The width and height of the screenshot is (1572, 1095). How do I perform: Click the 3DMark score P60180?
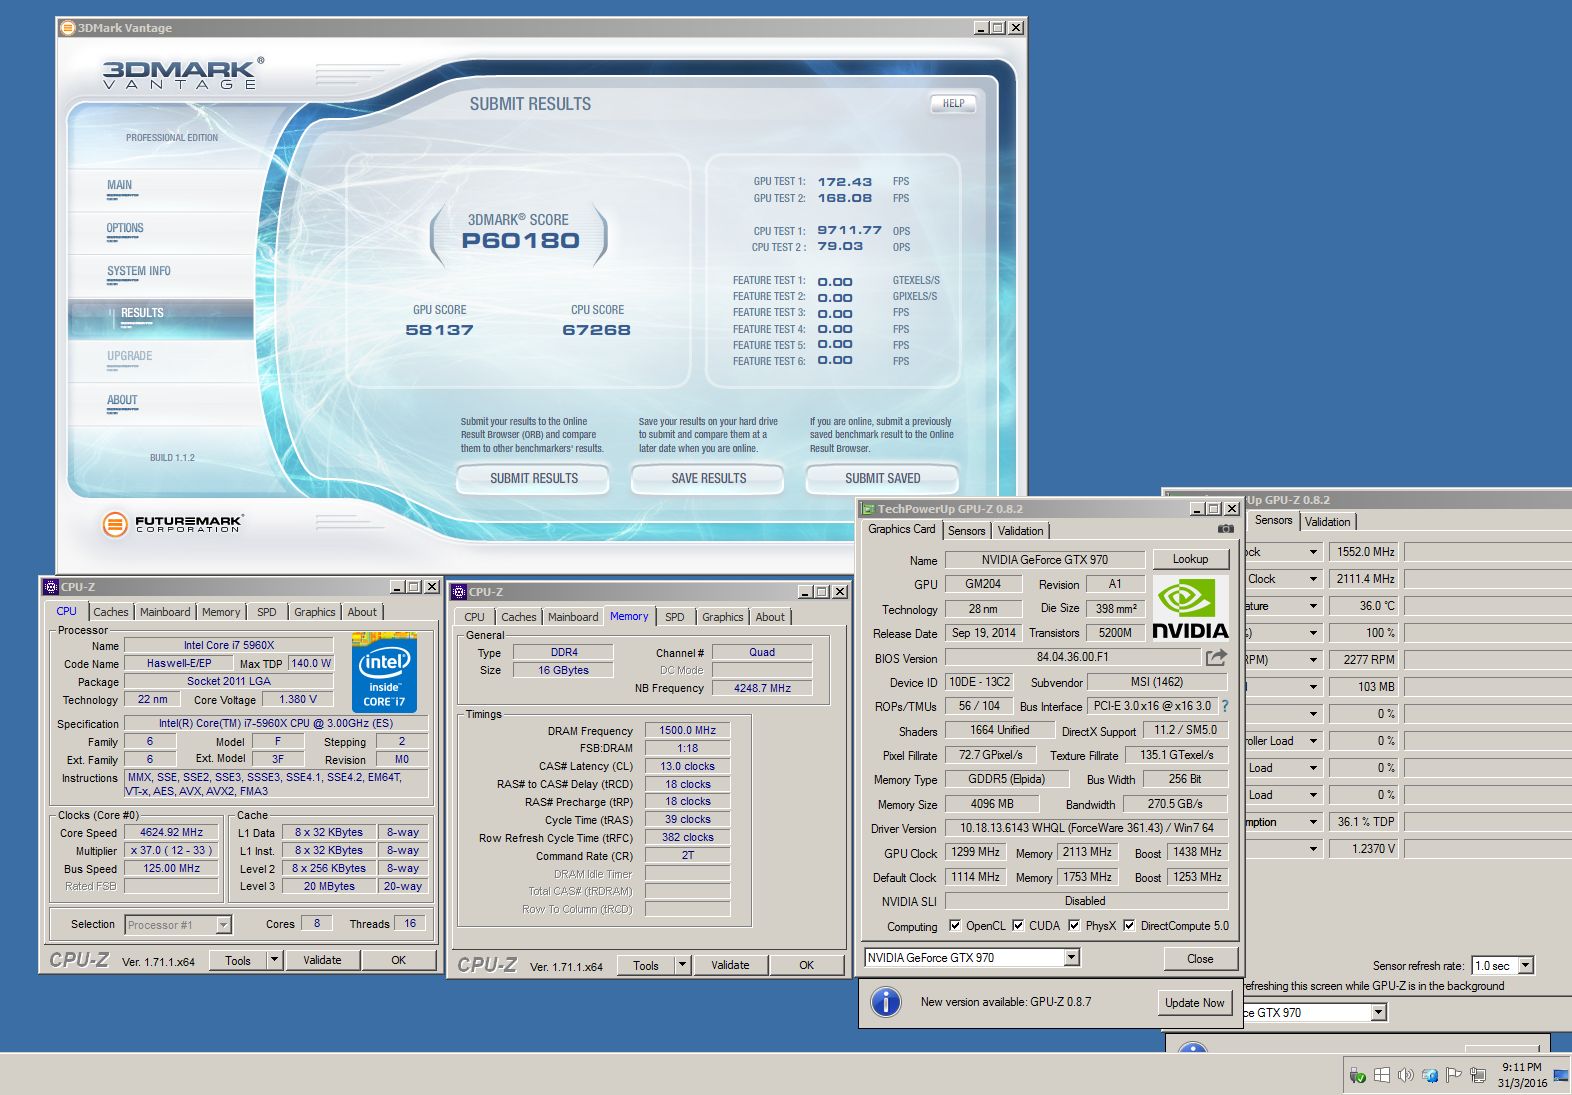521,240
